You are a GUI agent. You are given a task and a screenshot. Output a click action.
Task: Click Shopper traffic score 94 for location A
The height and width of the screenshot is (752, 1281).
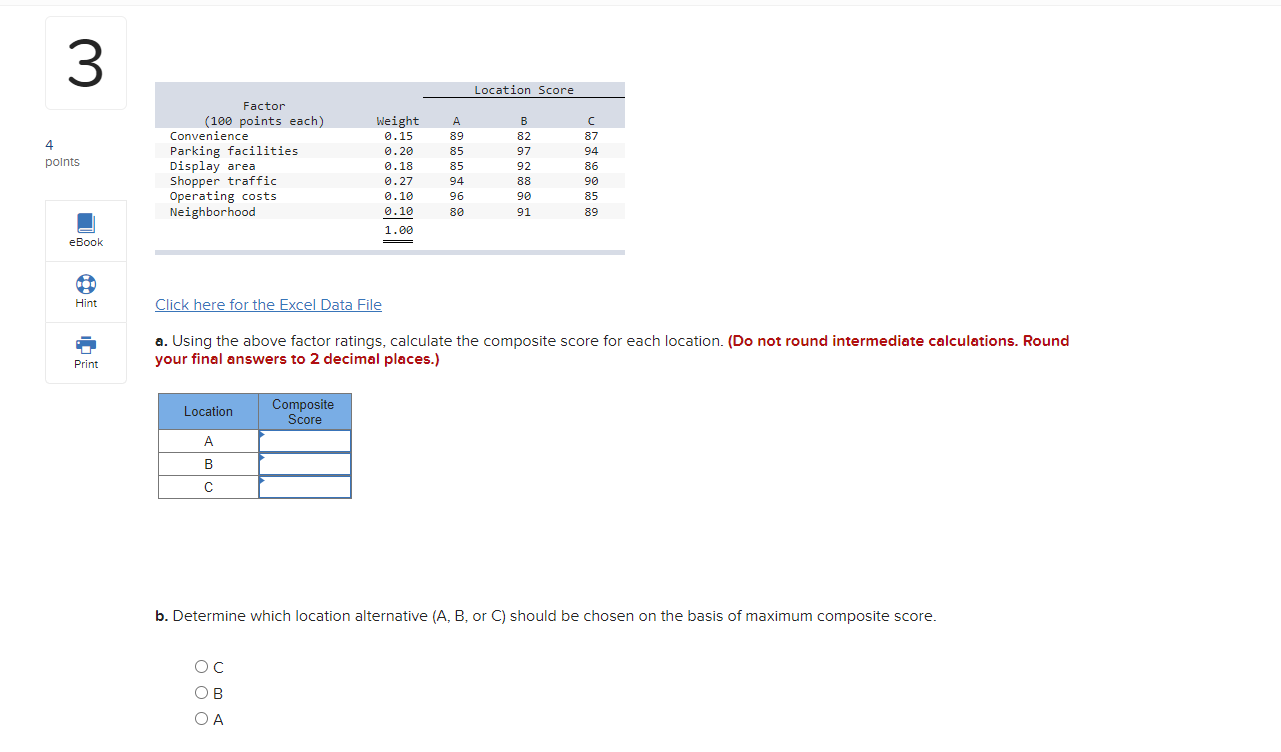click(456, 181)
